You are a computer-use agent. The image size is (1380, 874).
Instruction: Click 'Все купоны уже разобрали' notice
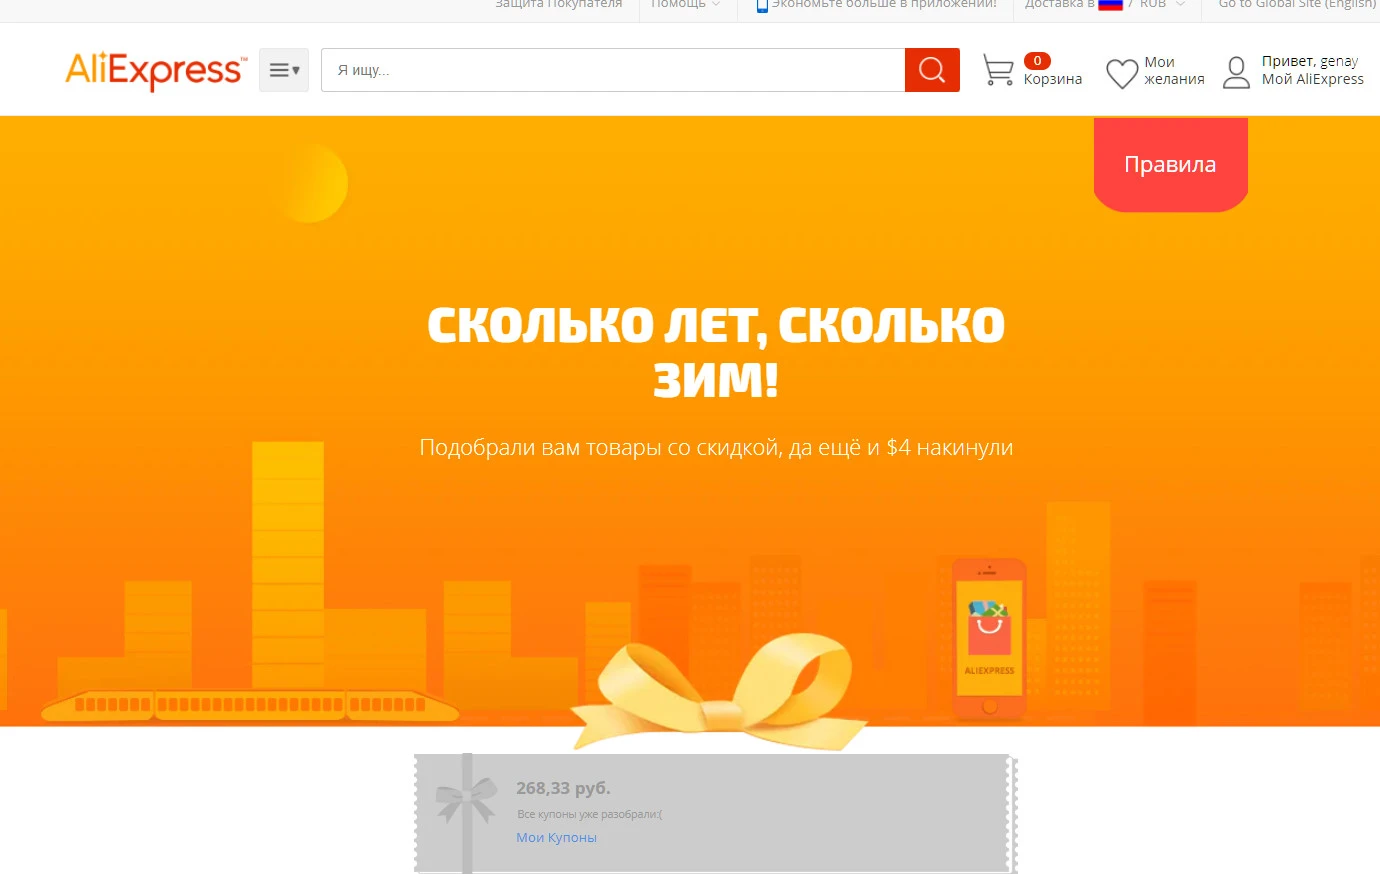point(589,814)
